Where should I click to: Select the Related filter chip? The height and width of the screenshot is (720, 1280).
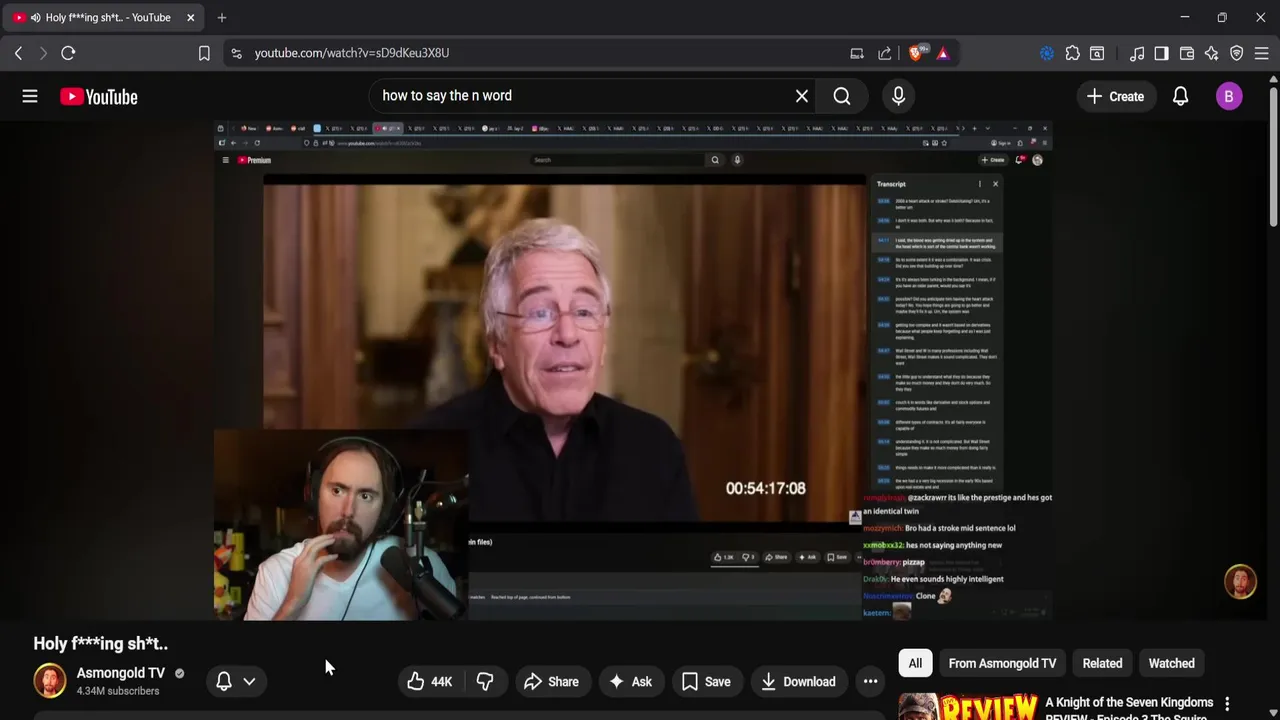point(1102,663)
